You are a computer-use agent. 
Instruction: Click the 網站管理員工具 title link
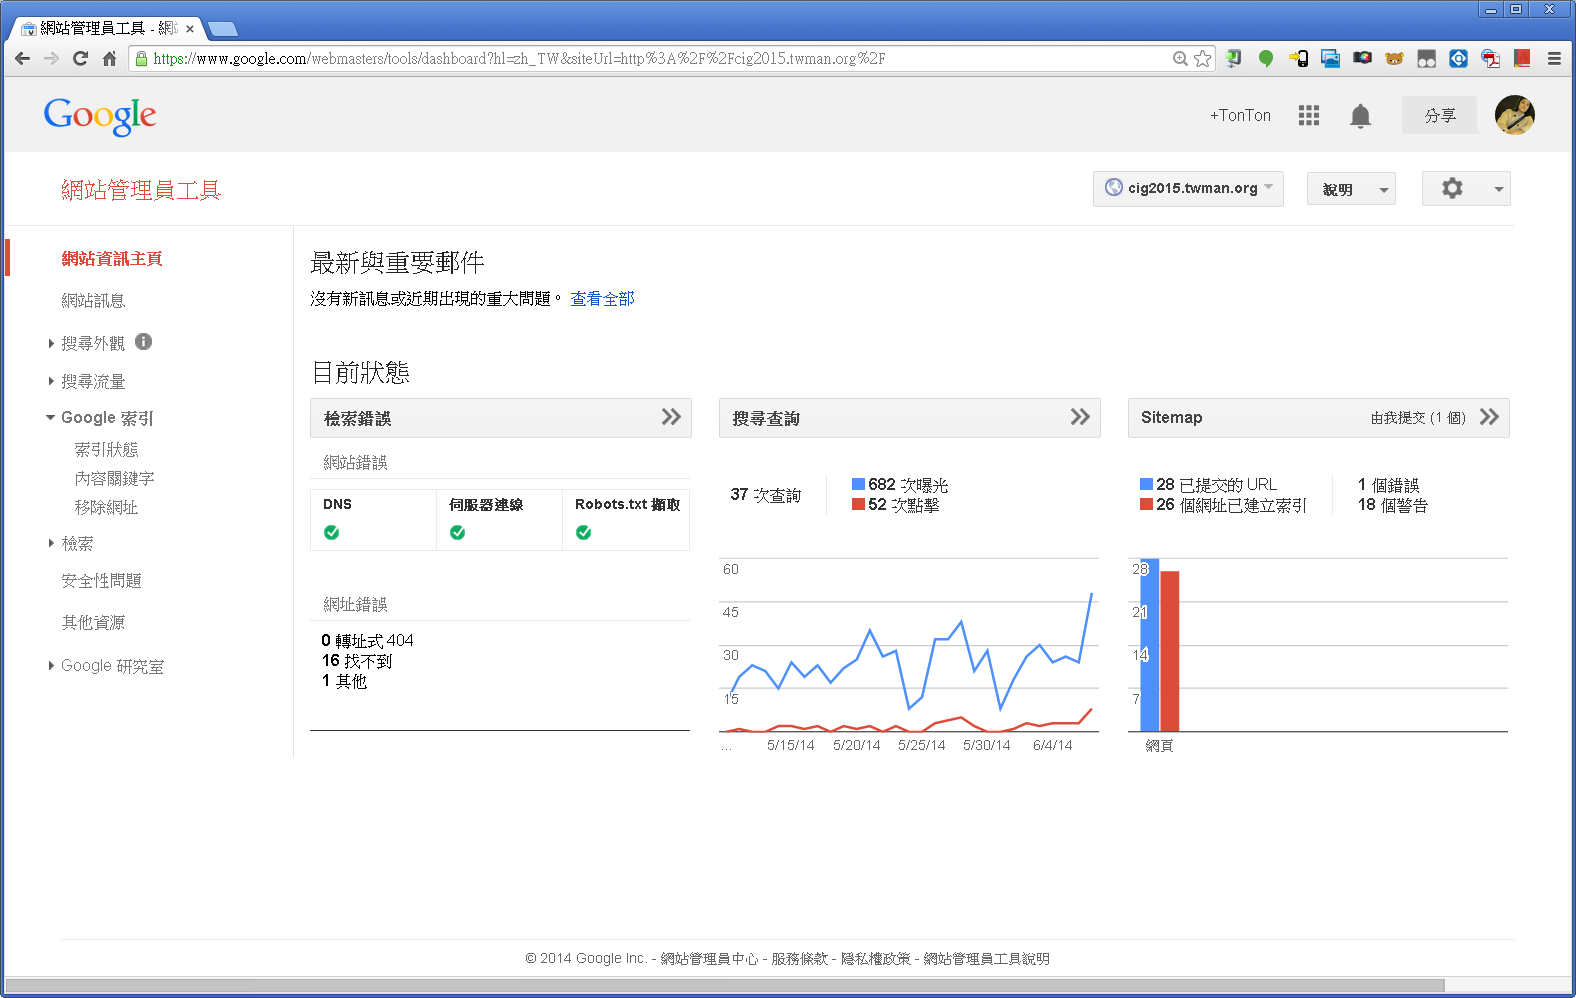(141, 190)
